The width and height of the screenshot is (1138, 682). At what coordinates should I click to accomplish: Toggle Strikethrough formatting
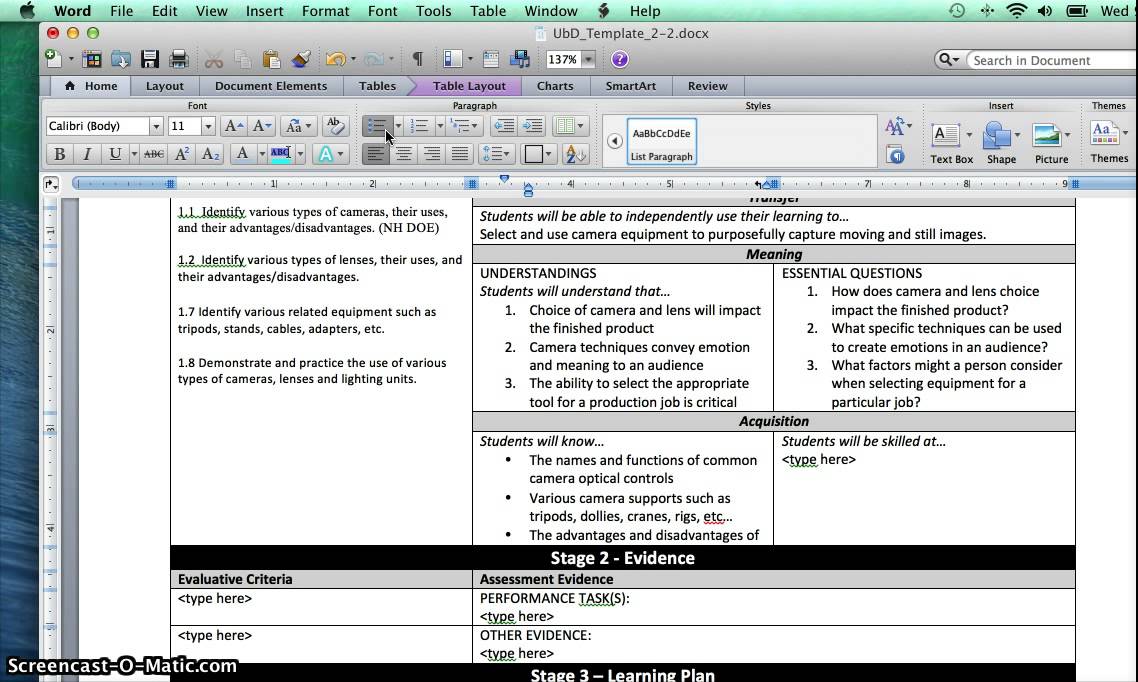[x=154, y=154]
